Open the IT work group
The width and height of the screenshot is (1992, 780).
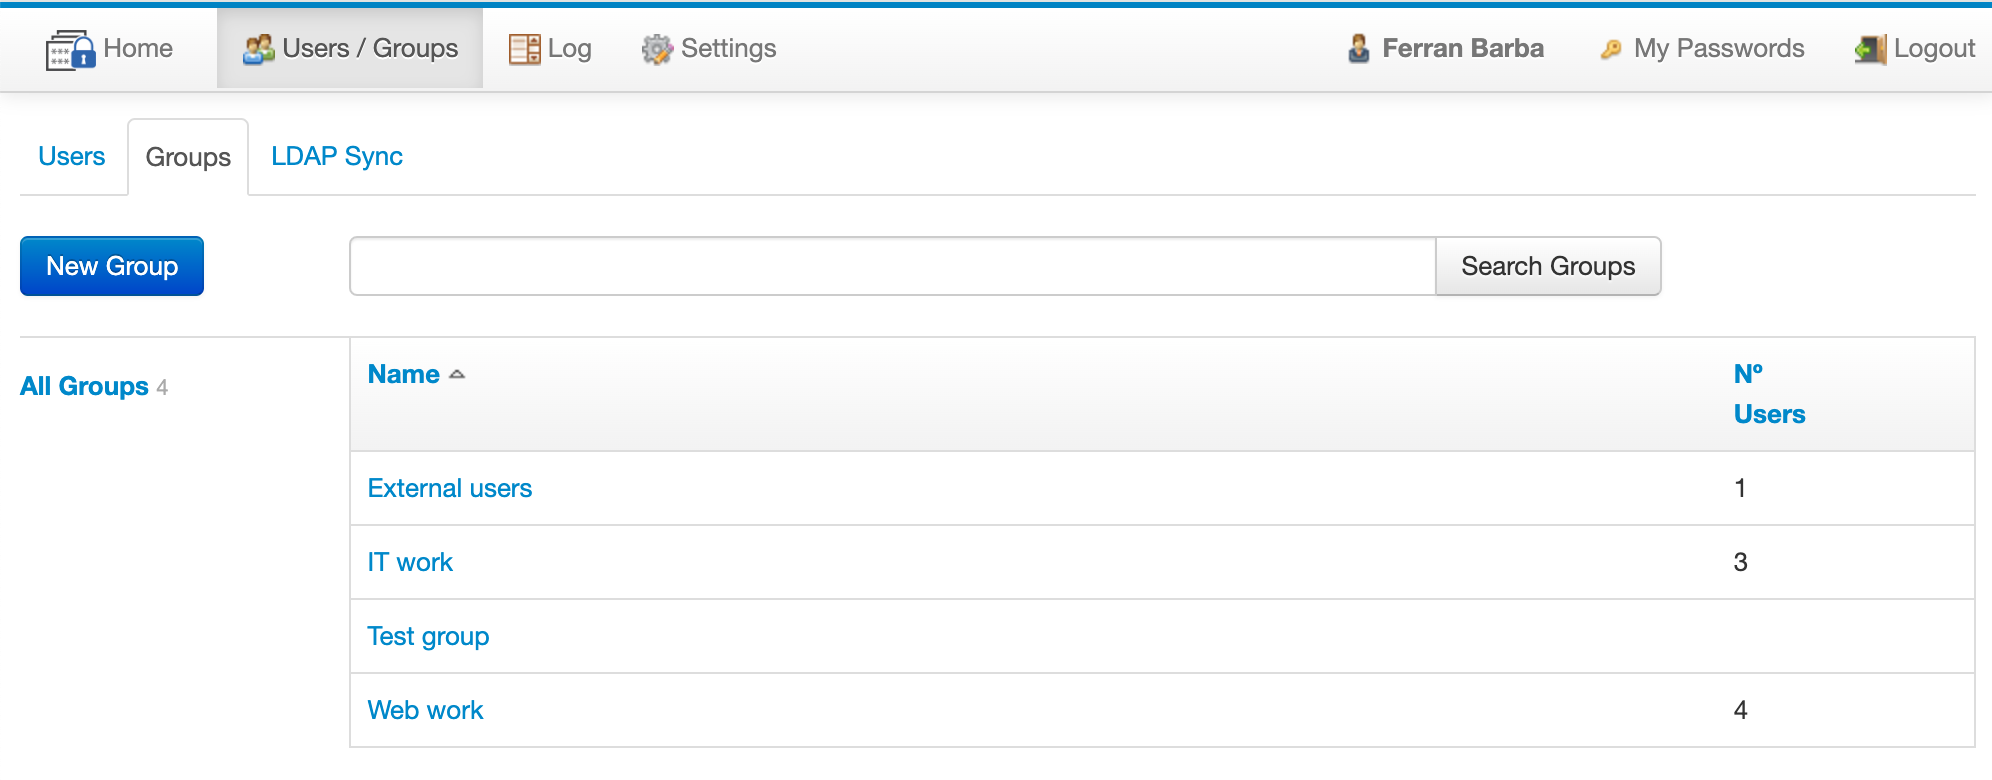coord(410,562)
